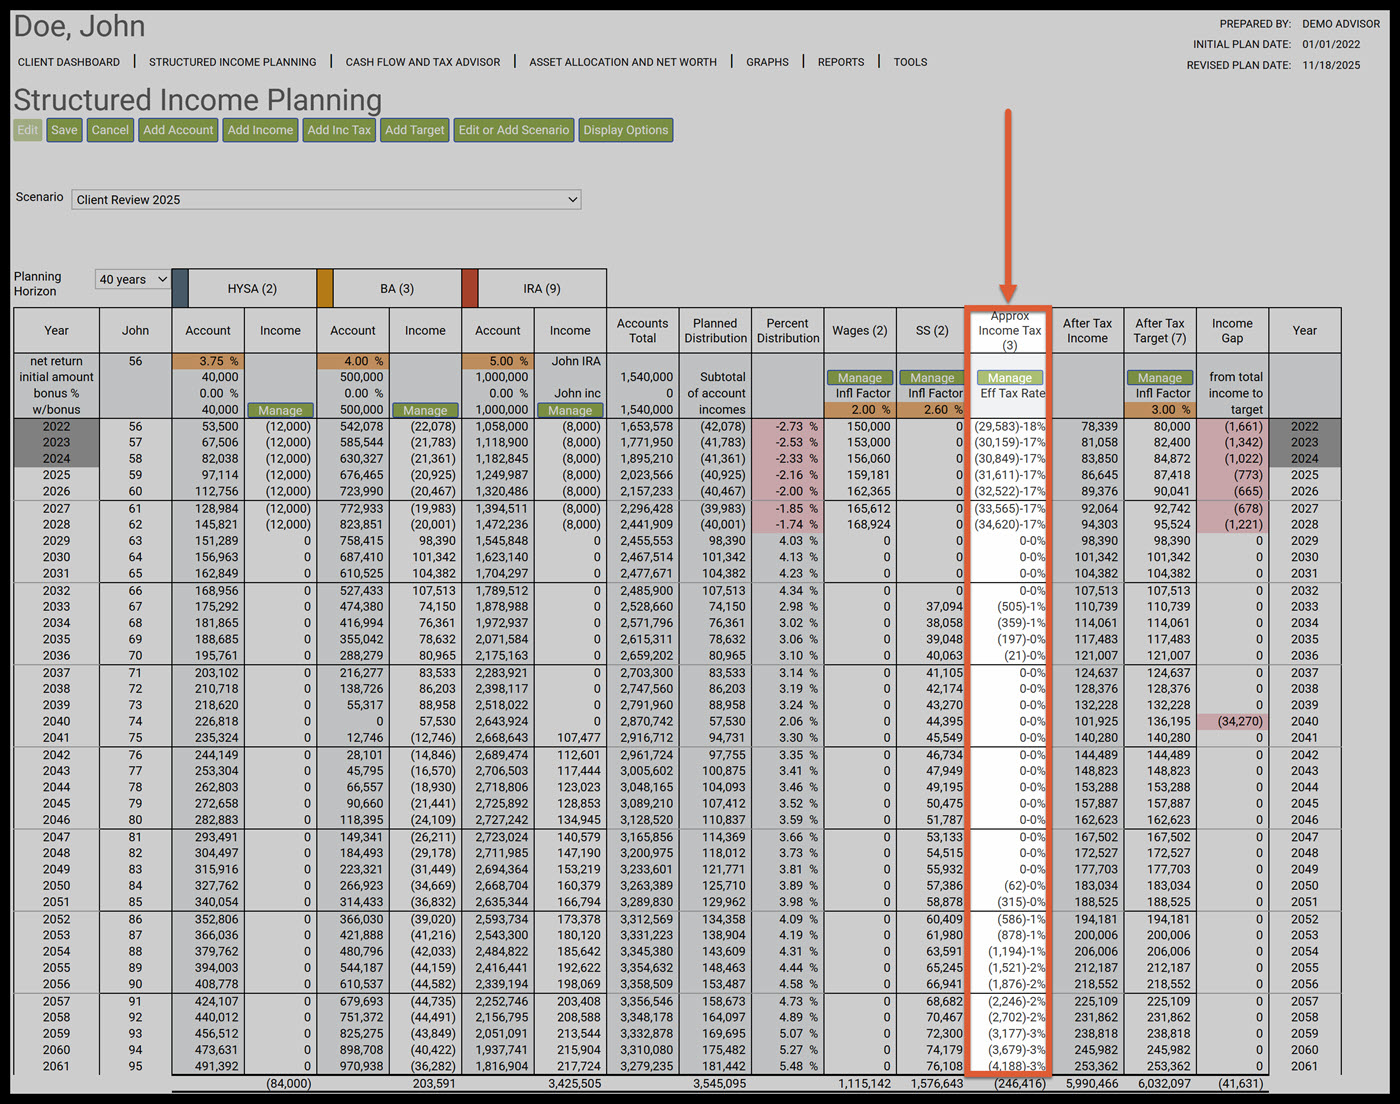Open the Reports menu

[x=841, y=62]
